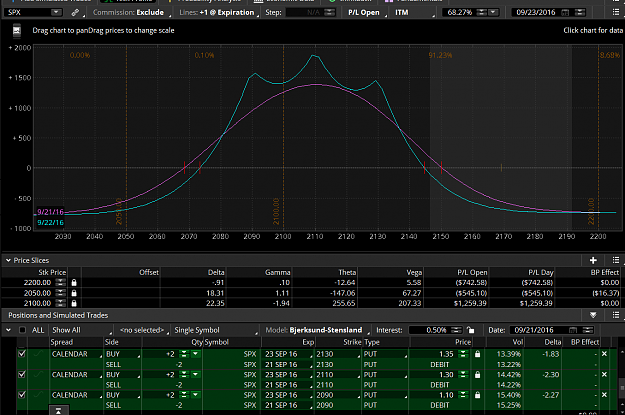Delete the 2090 PUT calendar spread with X
625x415 pixels.
604,395
